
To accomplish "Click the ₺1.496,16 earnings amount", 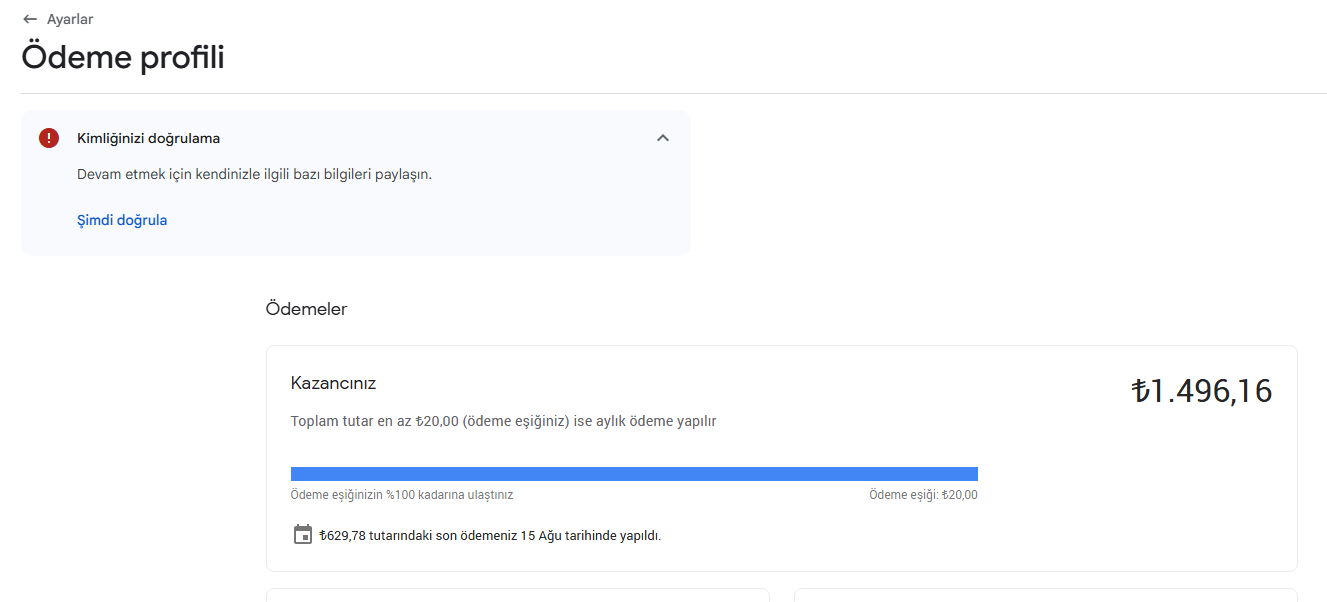I will tap(1201, 391).
